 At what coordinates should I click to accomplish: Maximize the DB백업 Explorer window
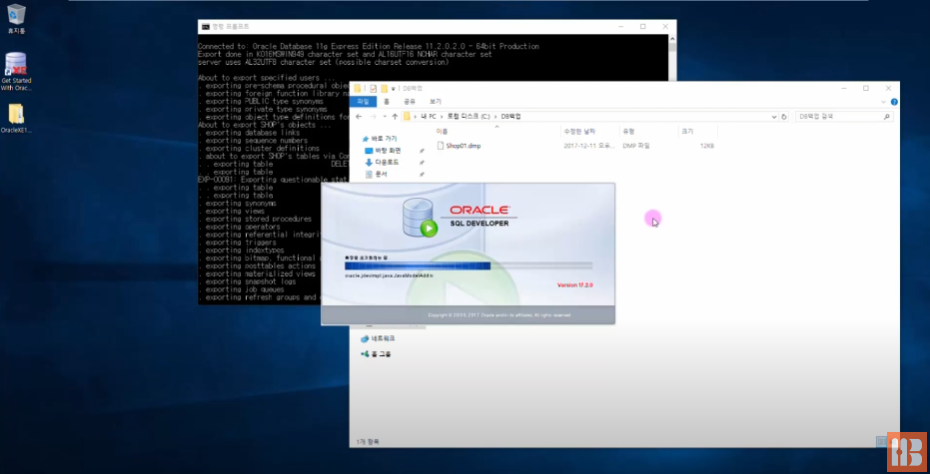(x=866, y=88)
